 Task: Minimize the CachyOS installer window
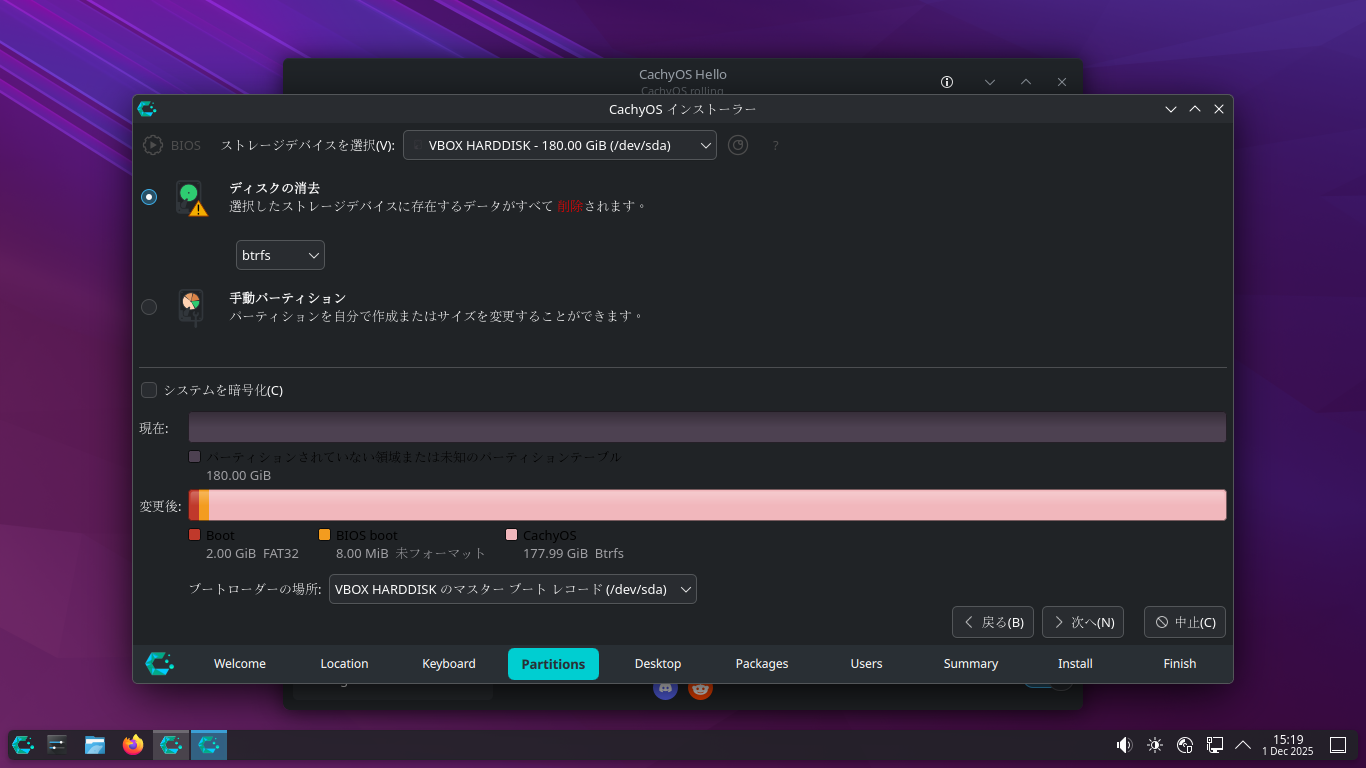pyautogui.click(x=1171, y=109)
